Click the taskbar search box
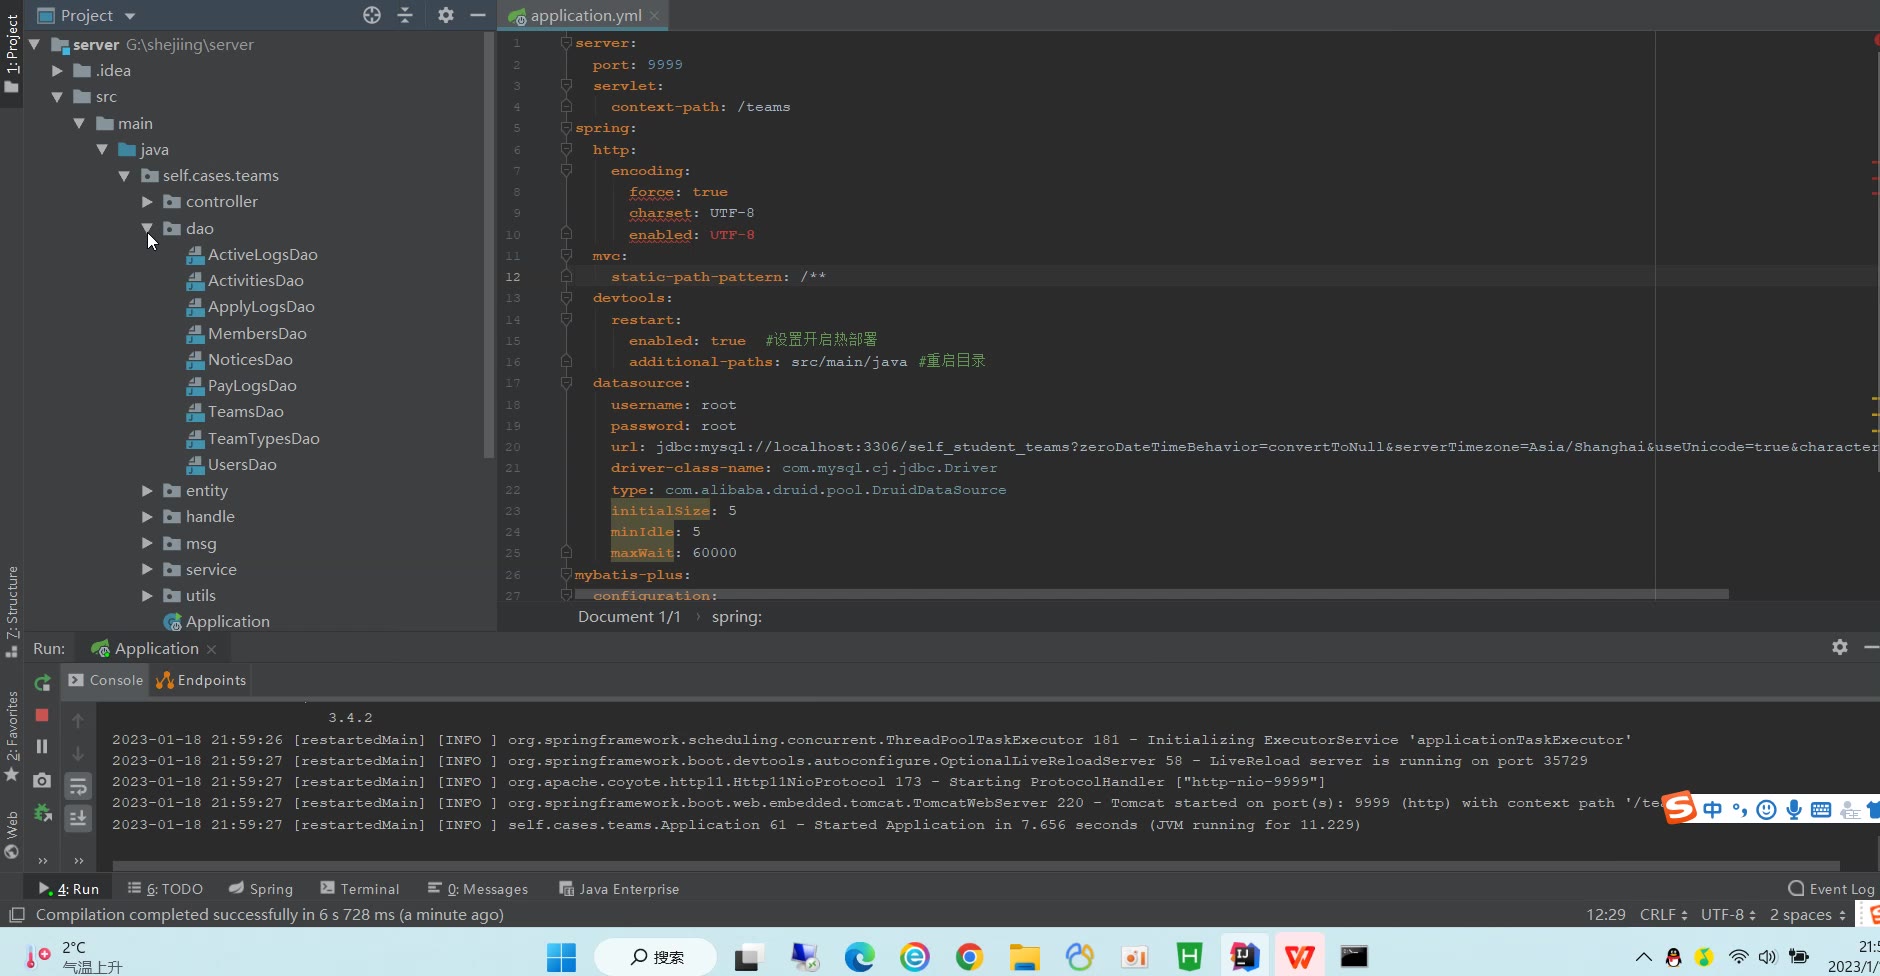Image resolution: width=1880 pixels, height=976 pixels. click(x=655, y=957)
